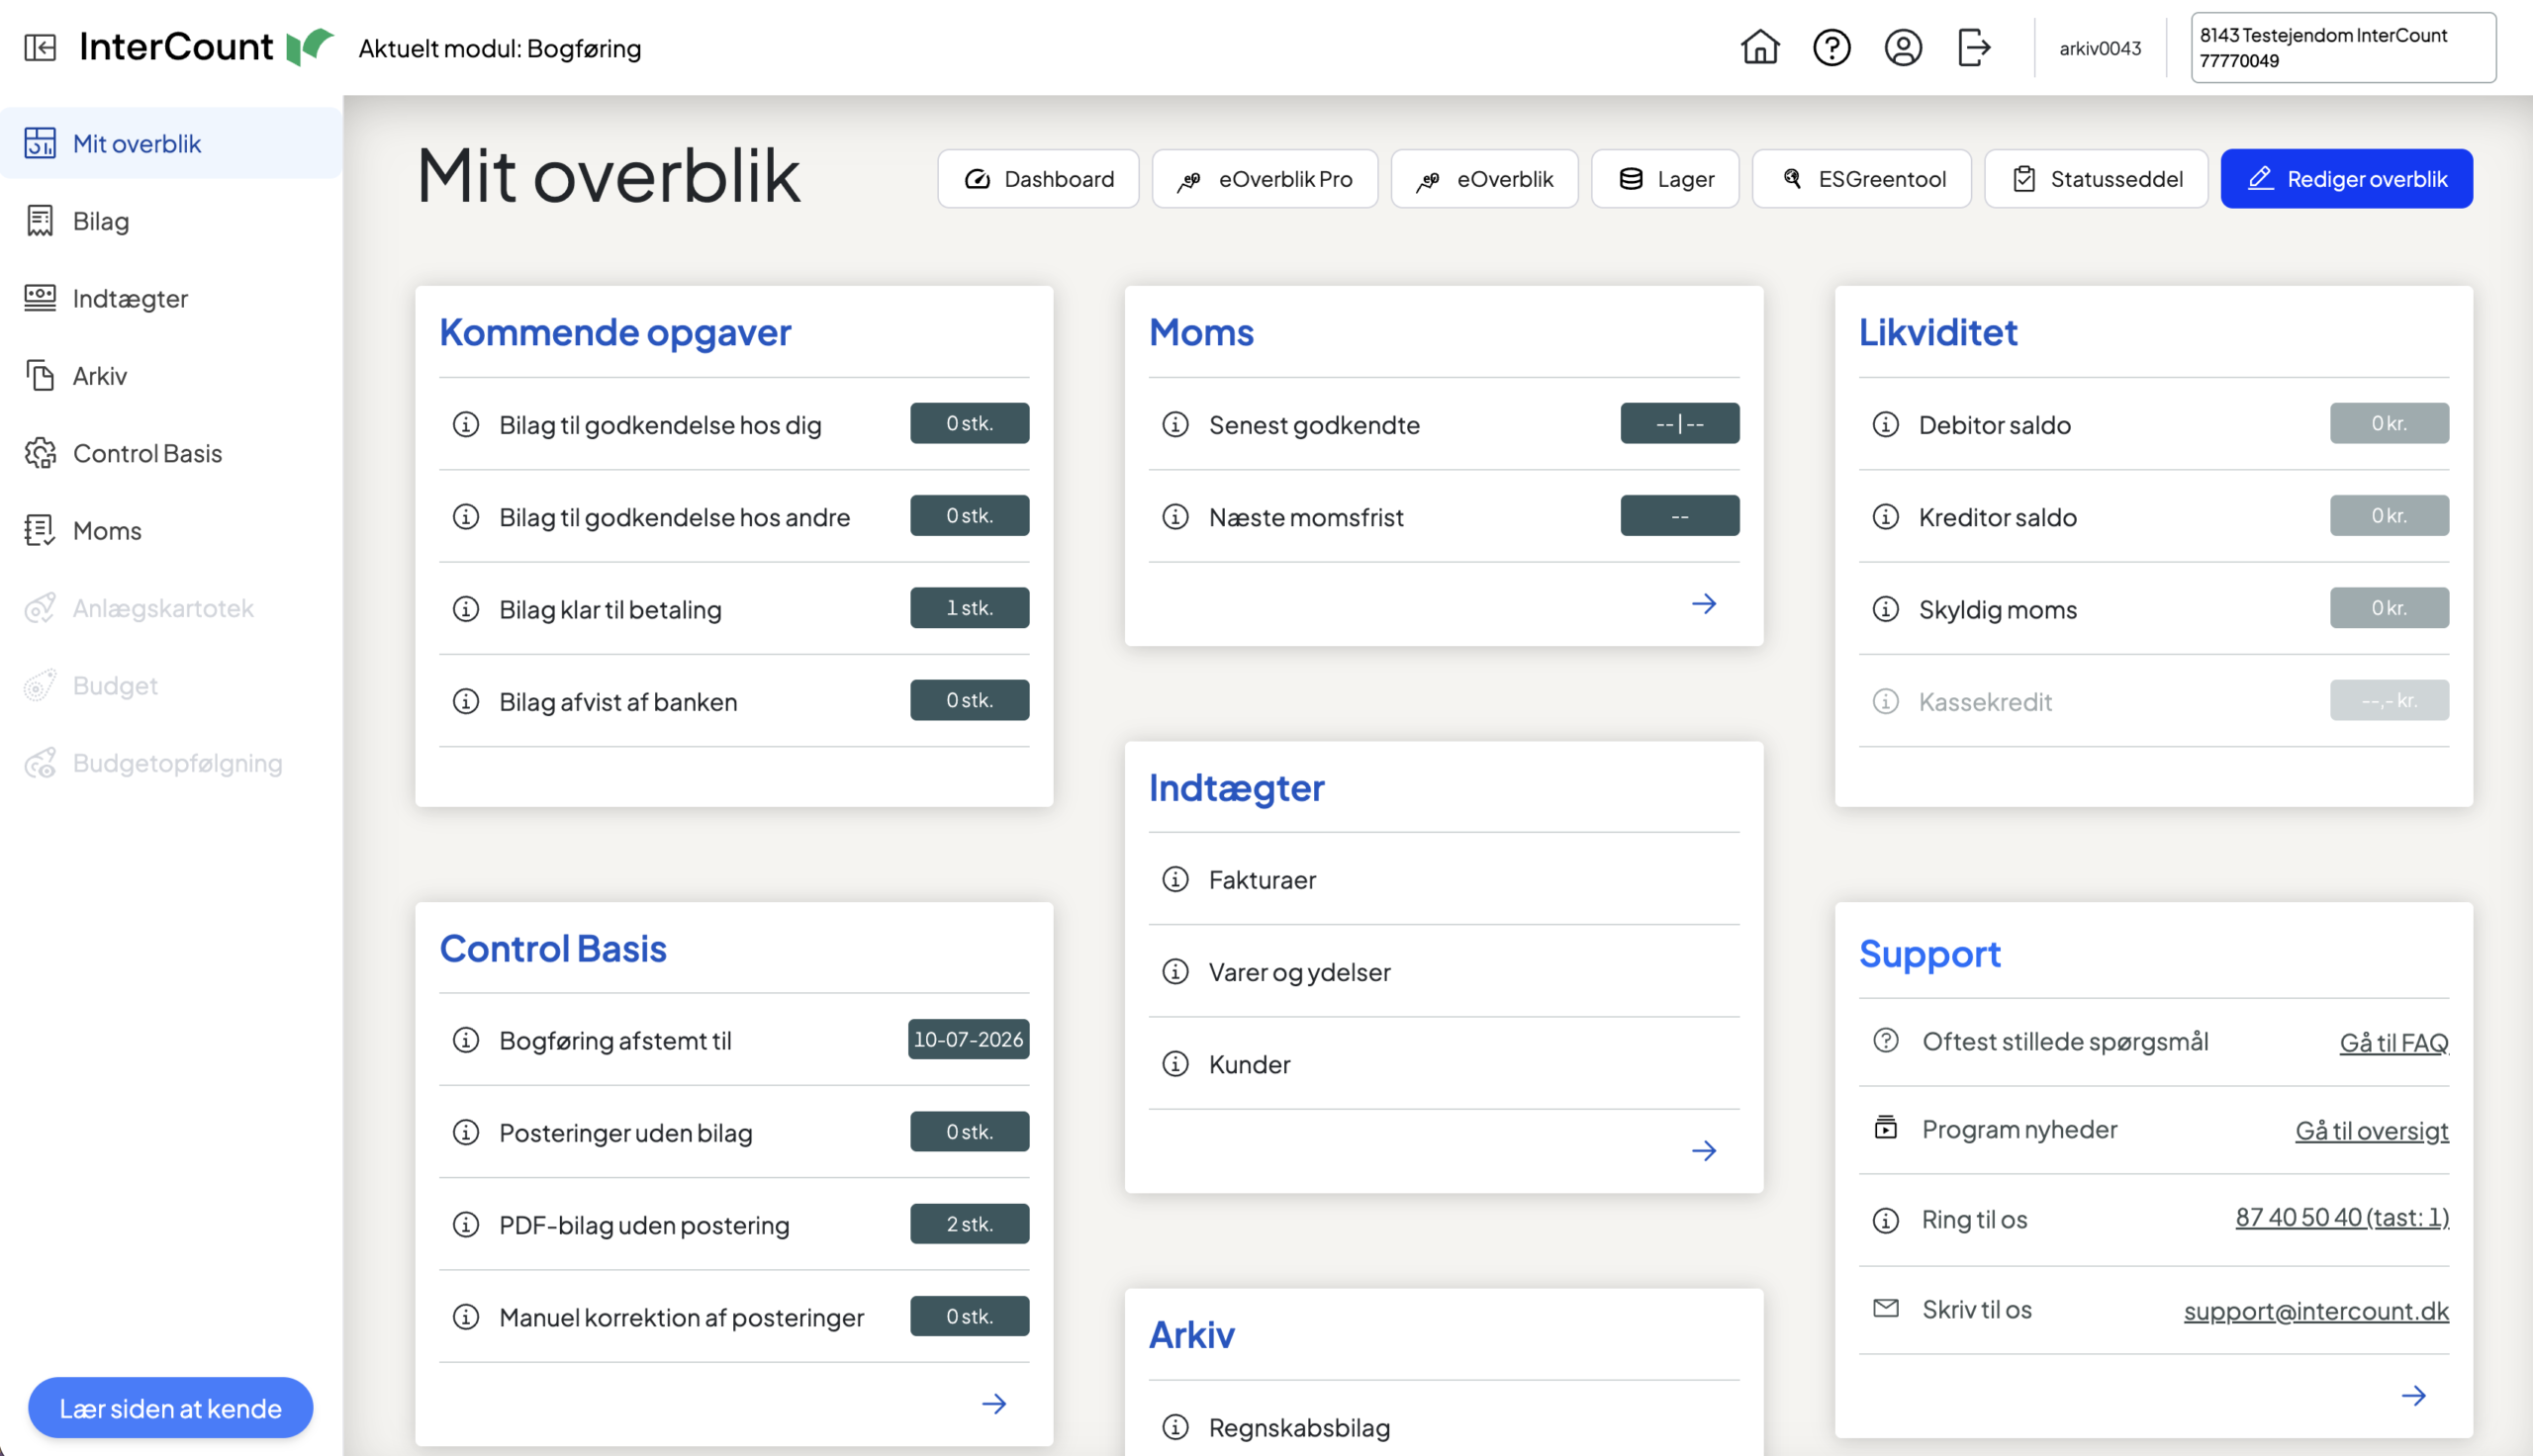Open Control Basis in the sidebar
Image resolution: width=2533 pixels, height=1456 pixels.
pos(171,453)
